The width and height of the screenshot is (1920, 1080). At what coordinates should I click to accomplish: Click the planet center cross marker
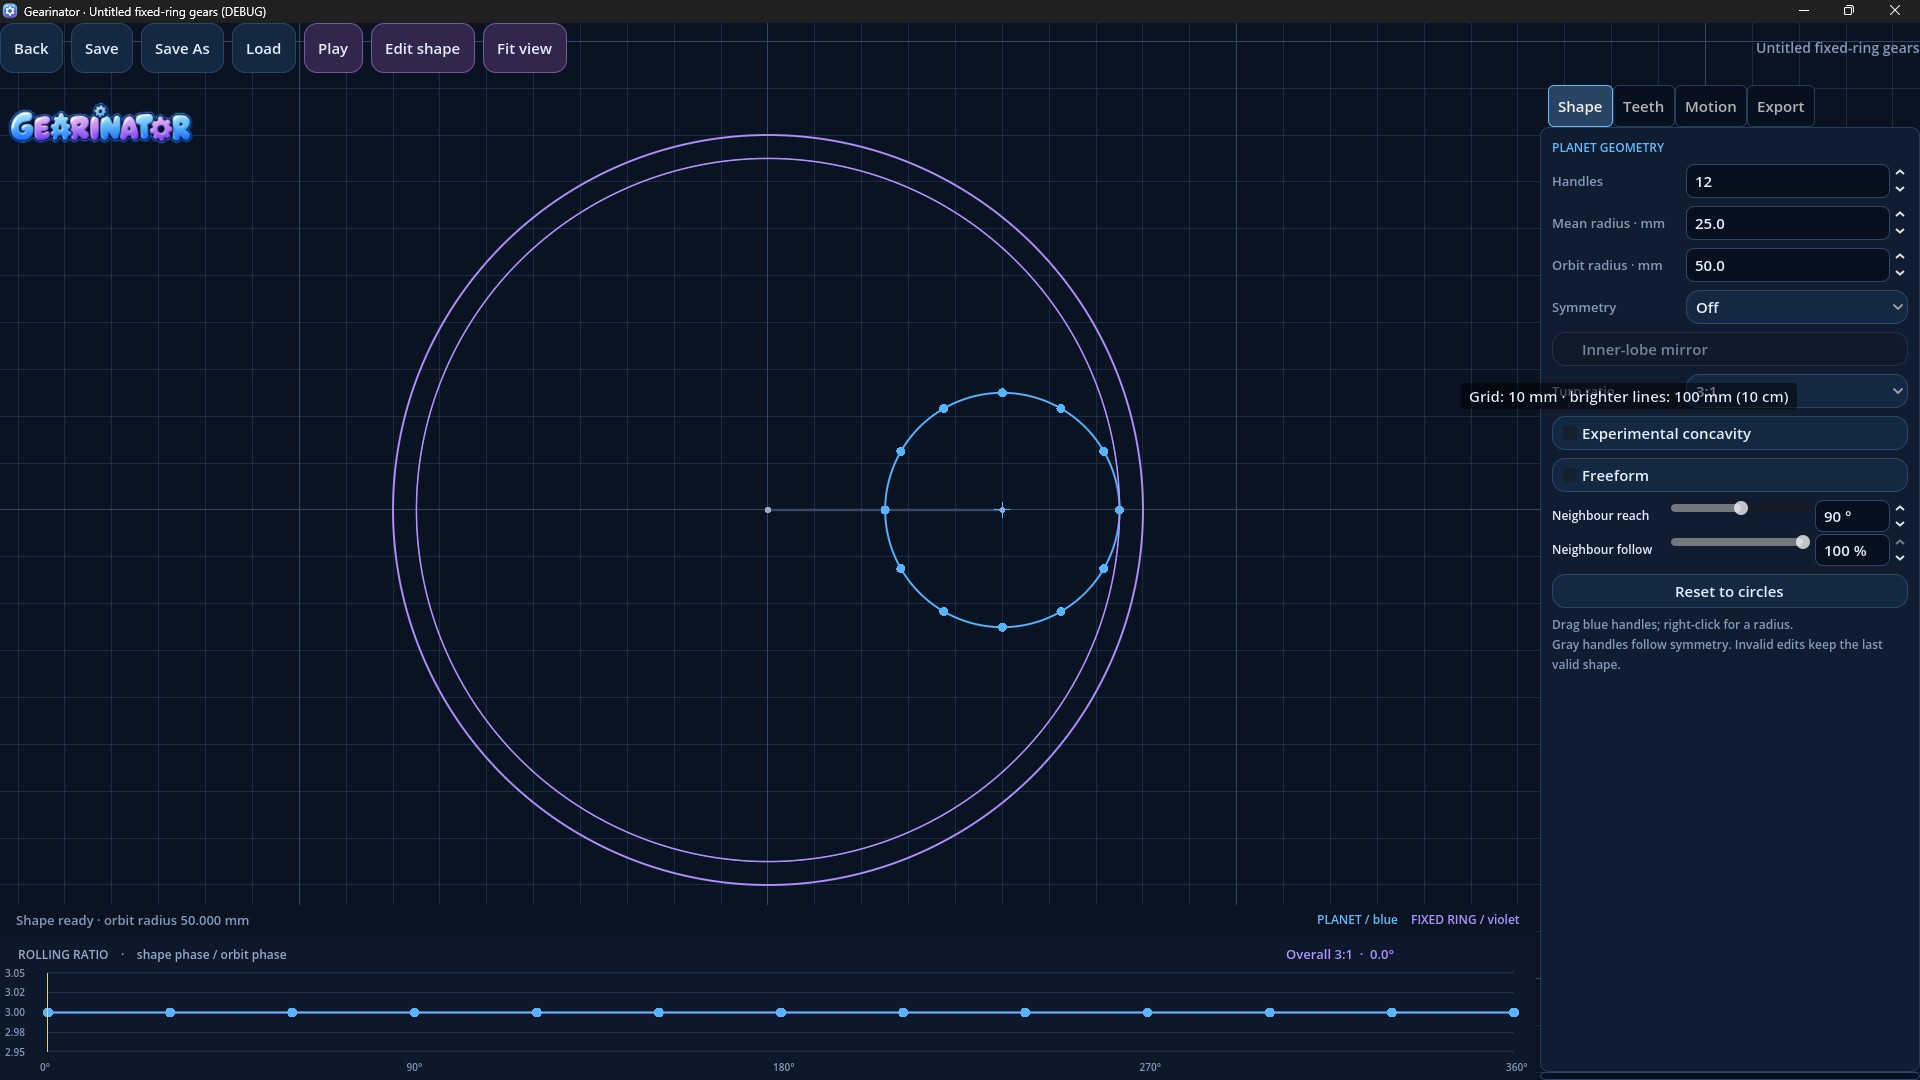[1002, 511]
